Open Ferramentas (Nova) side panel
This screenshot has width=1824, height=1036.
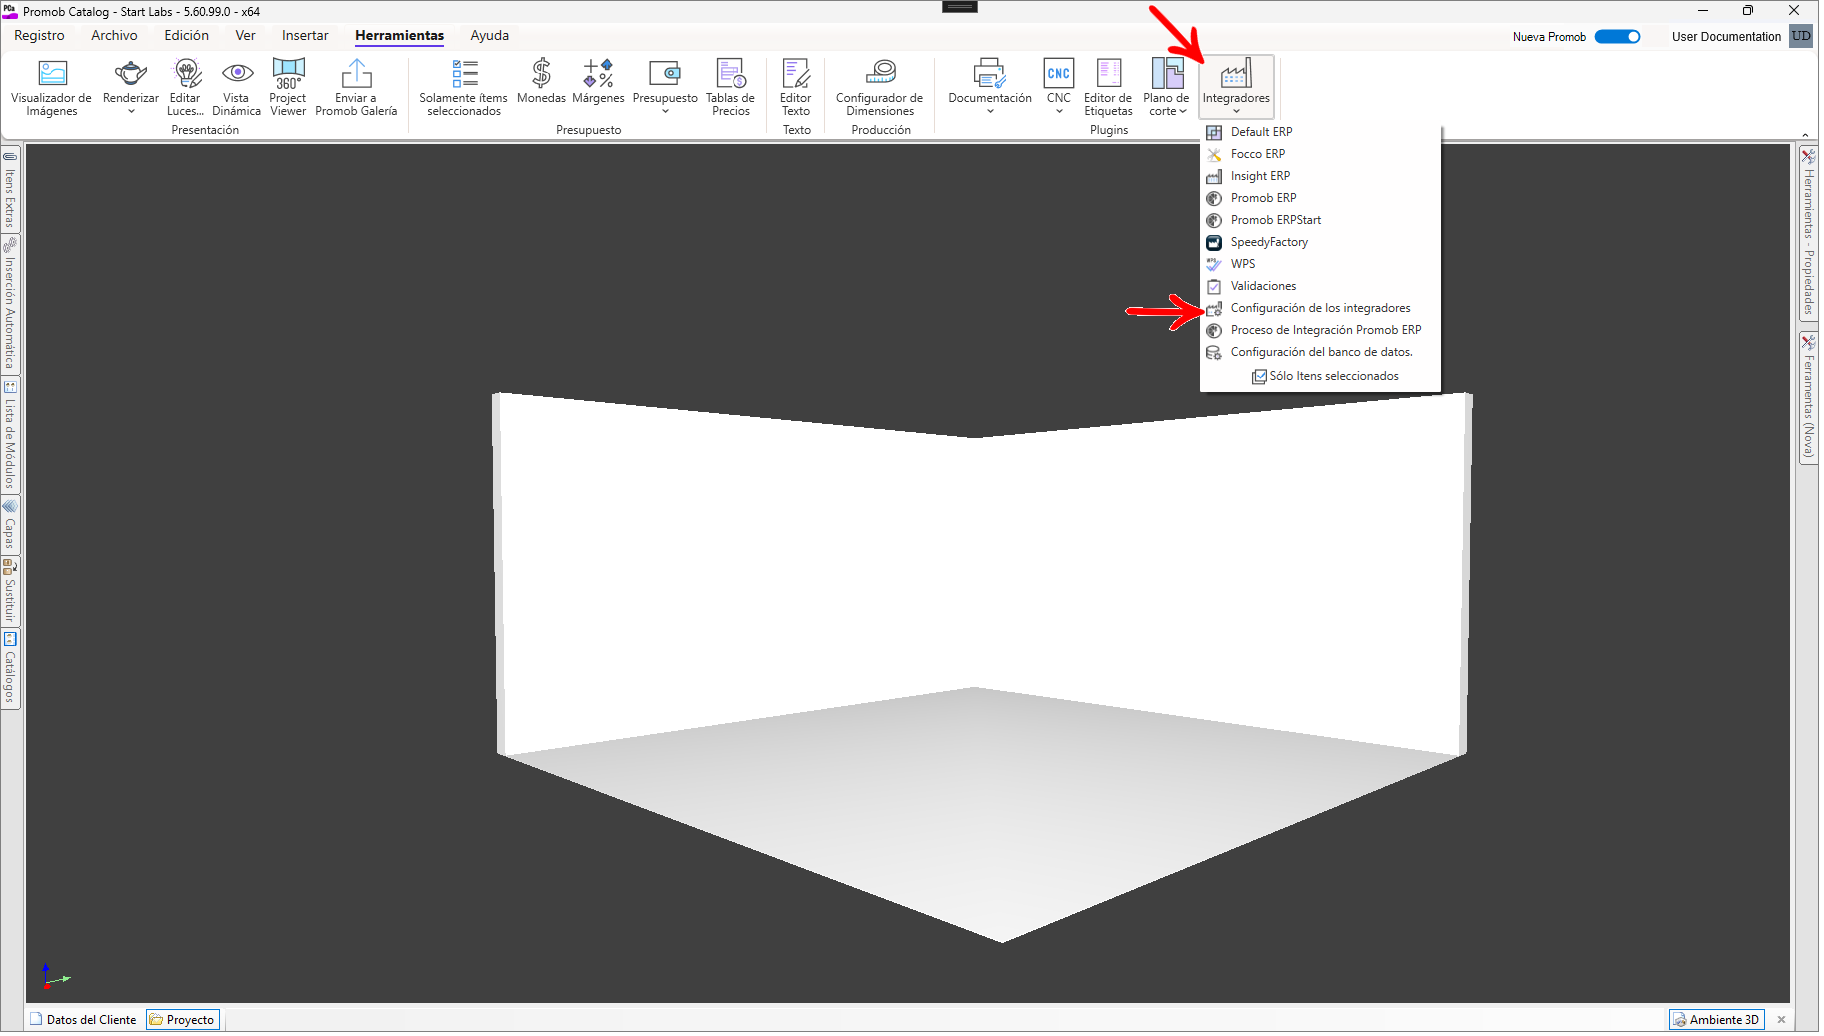(1808, 398)
